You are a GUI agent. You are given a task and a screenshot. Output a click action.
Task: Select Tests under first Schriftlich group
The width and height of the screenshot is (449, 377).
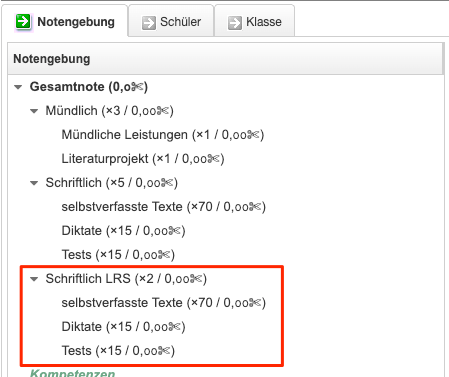click(x=118, y=255)
